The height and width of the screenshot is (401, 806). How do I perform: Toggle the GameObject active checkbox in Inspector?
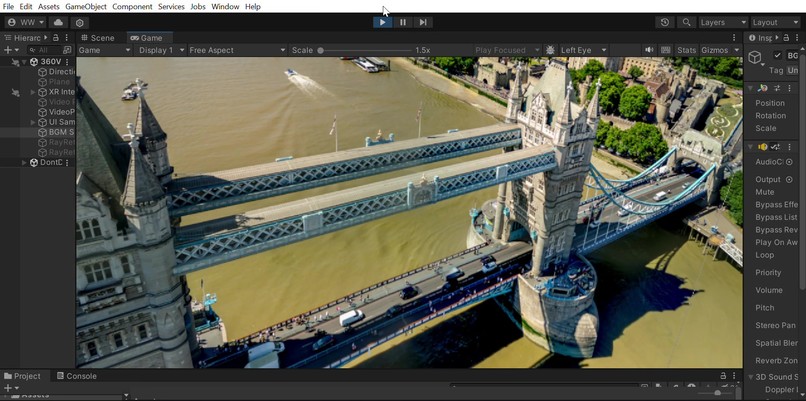pyautogui.click(x=778, y=56)
